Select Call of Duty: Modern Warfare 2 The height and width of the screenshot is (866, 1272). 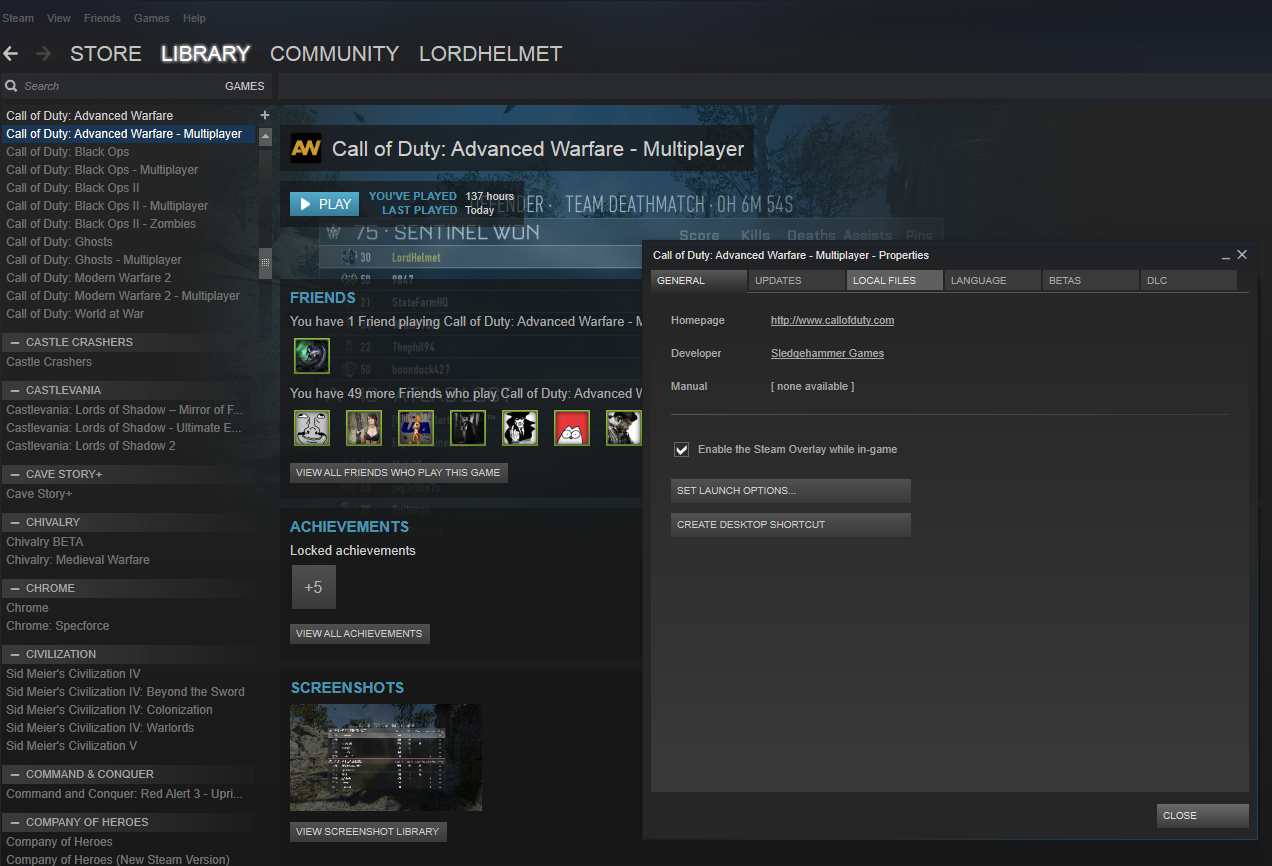[x=89, y=278]
